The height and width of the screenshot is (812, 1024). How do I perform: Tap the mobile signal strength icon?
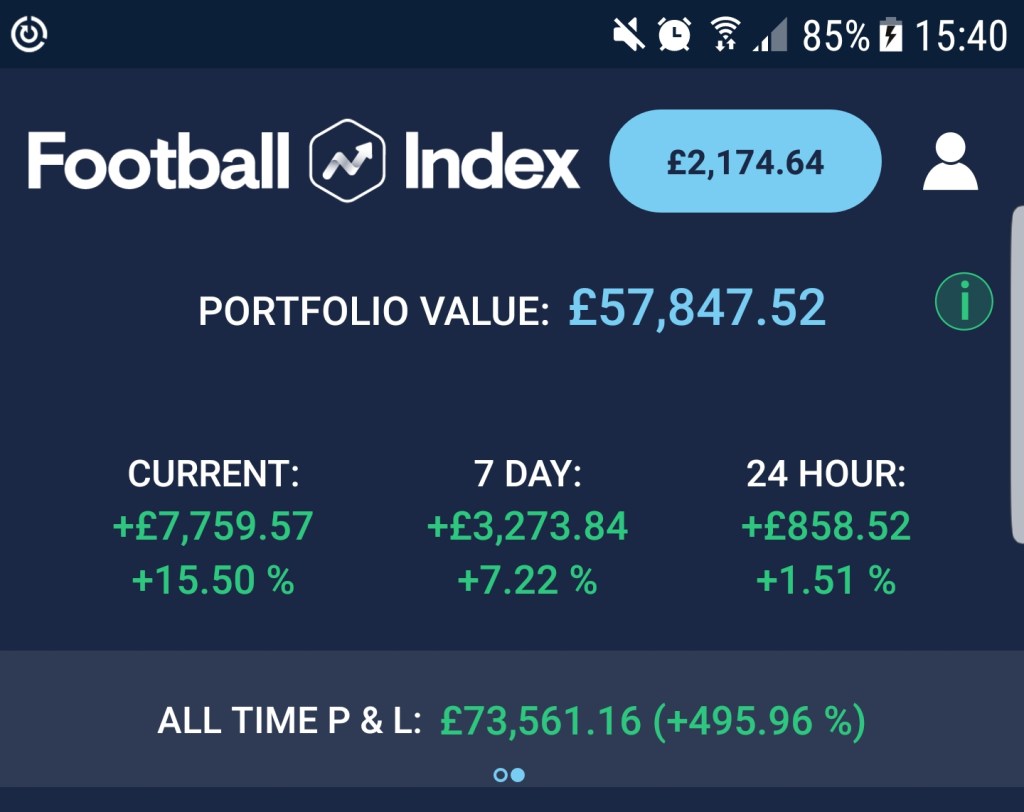pos(770,37)
